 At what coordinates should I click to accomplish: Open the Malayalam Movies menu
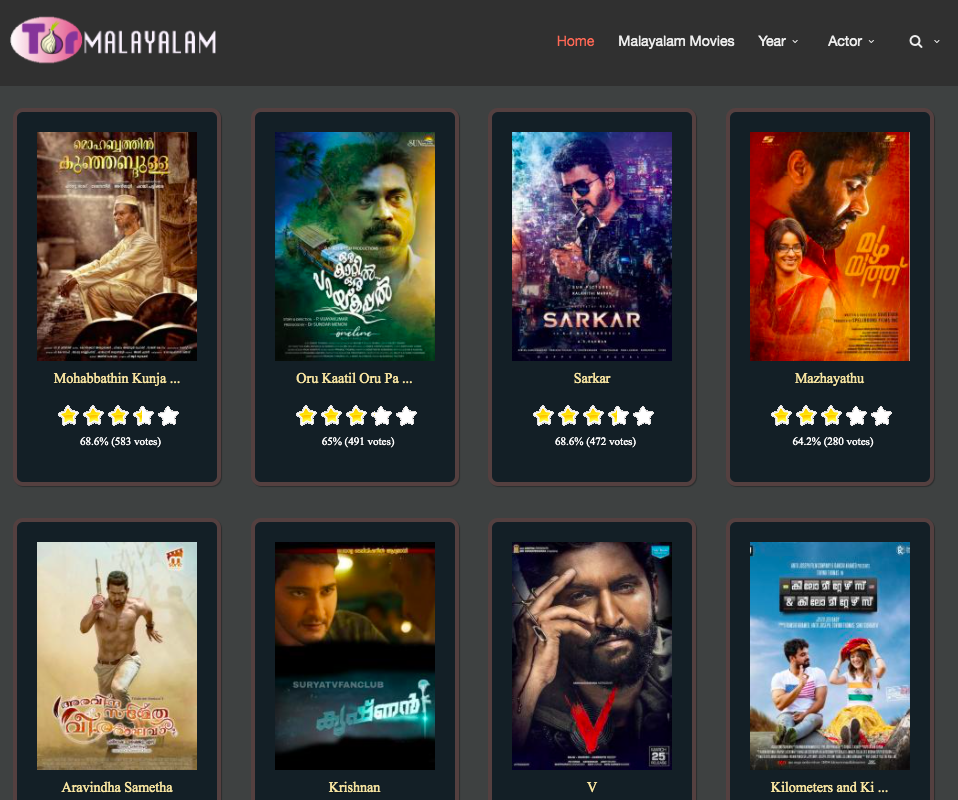pos(676,41)
